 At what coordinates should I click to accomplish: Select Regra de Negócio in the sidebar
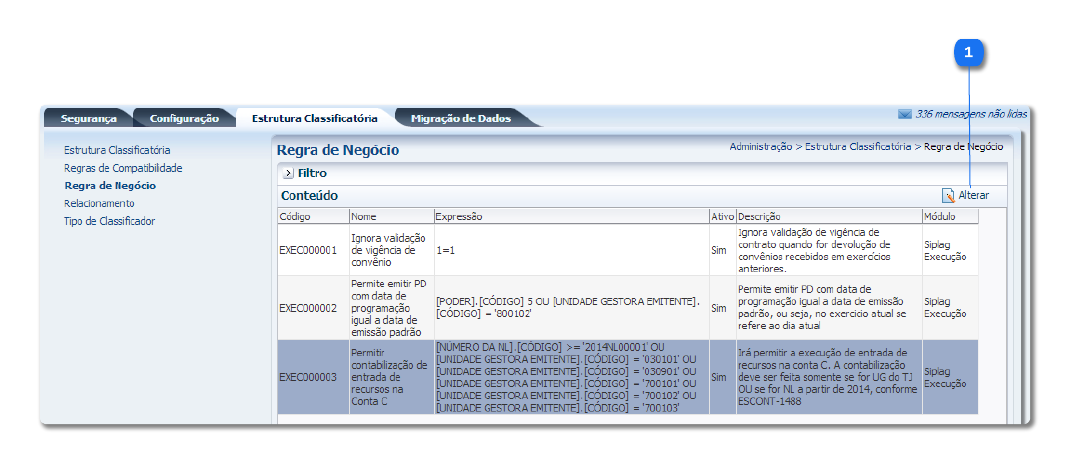pyautogui.click(x=110, y=186)
